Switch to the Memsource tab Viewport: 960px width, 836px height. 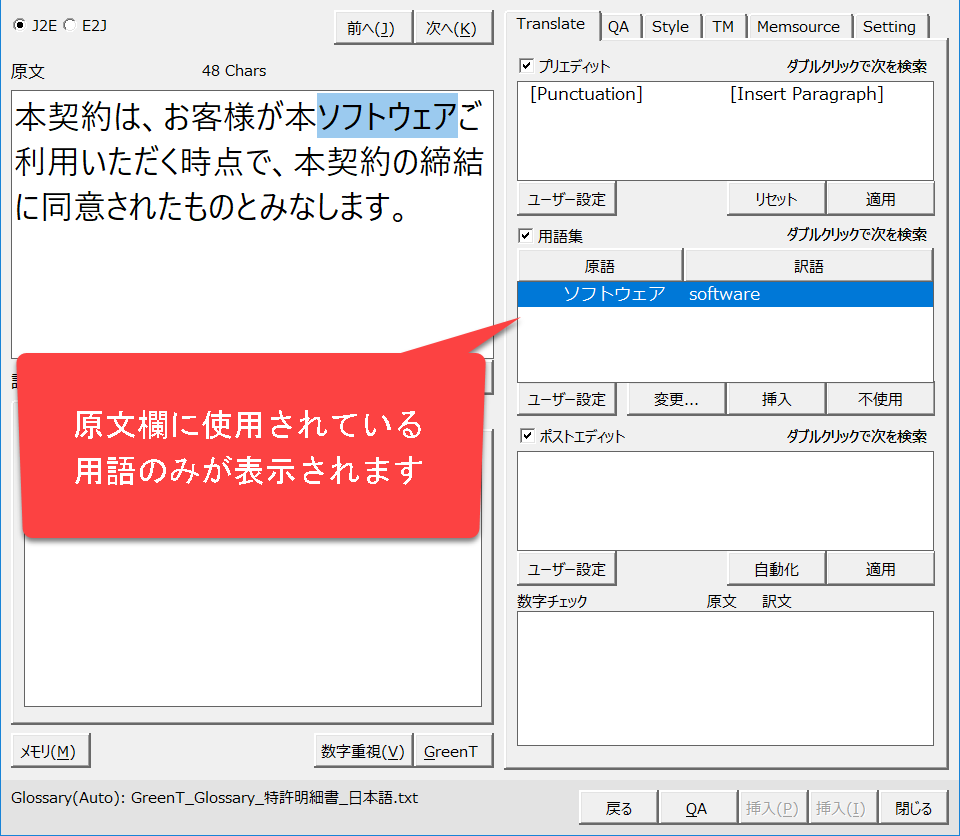tap(799, 27)
